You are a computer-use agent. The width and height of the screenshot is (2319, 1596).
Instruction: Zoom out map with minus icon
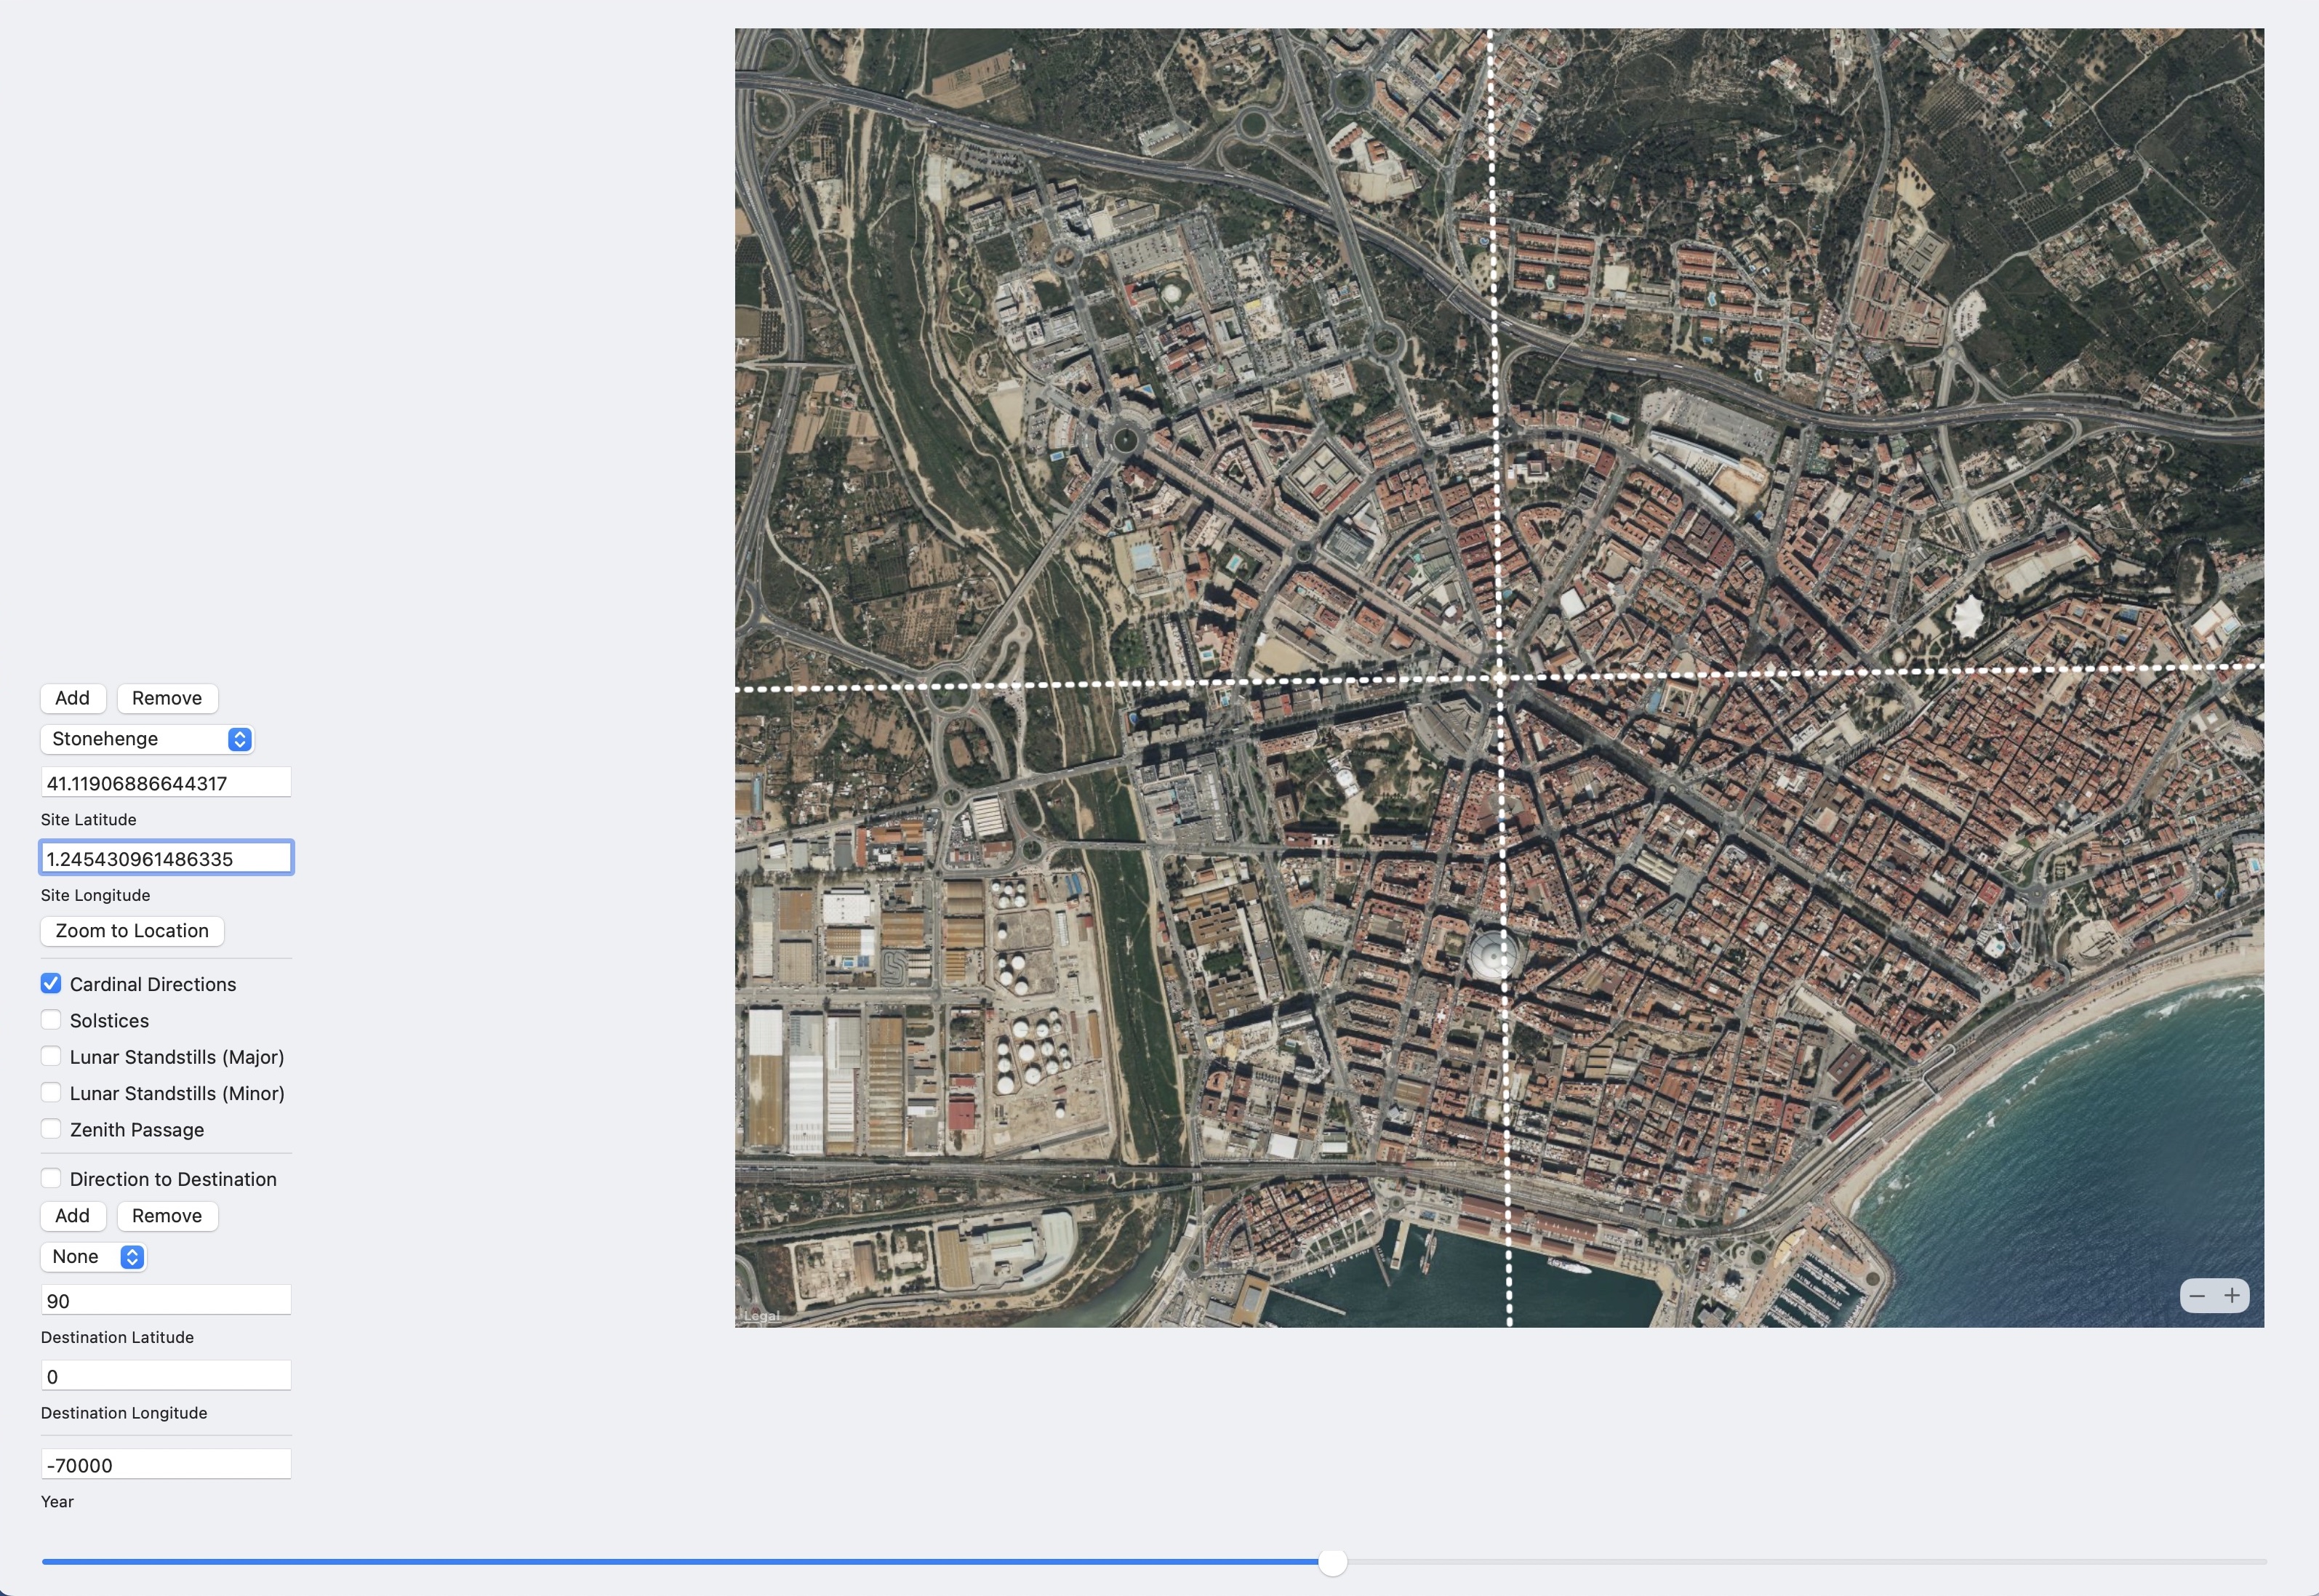tap(2197, 1296)
